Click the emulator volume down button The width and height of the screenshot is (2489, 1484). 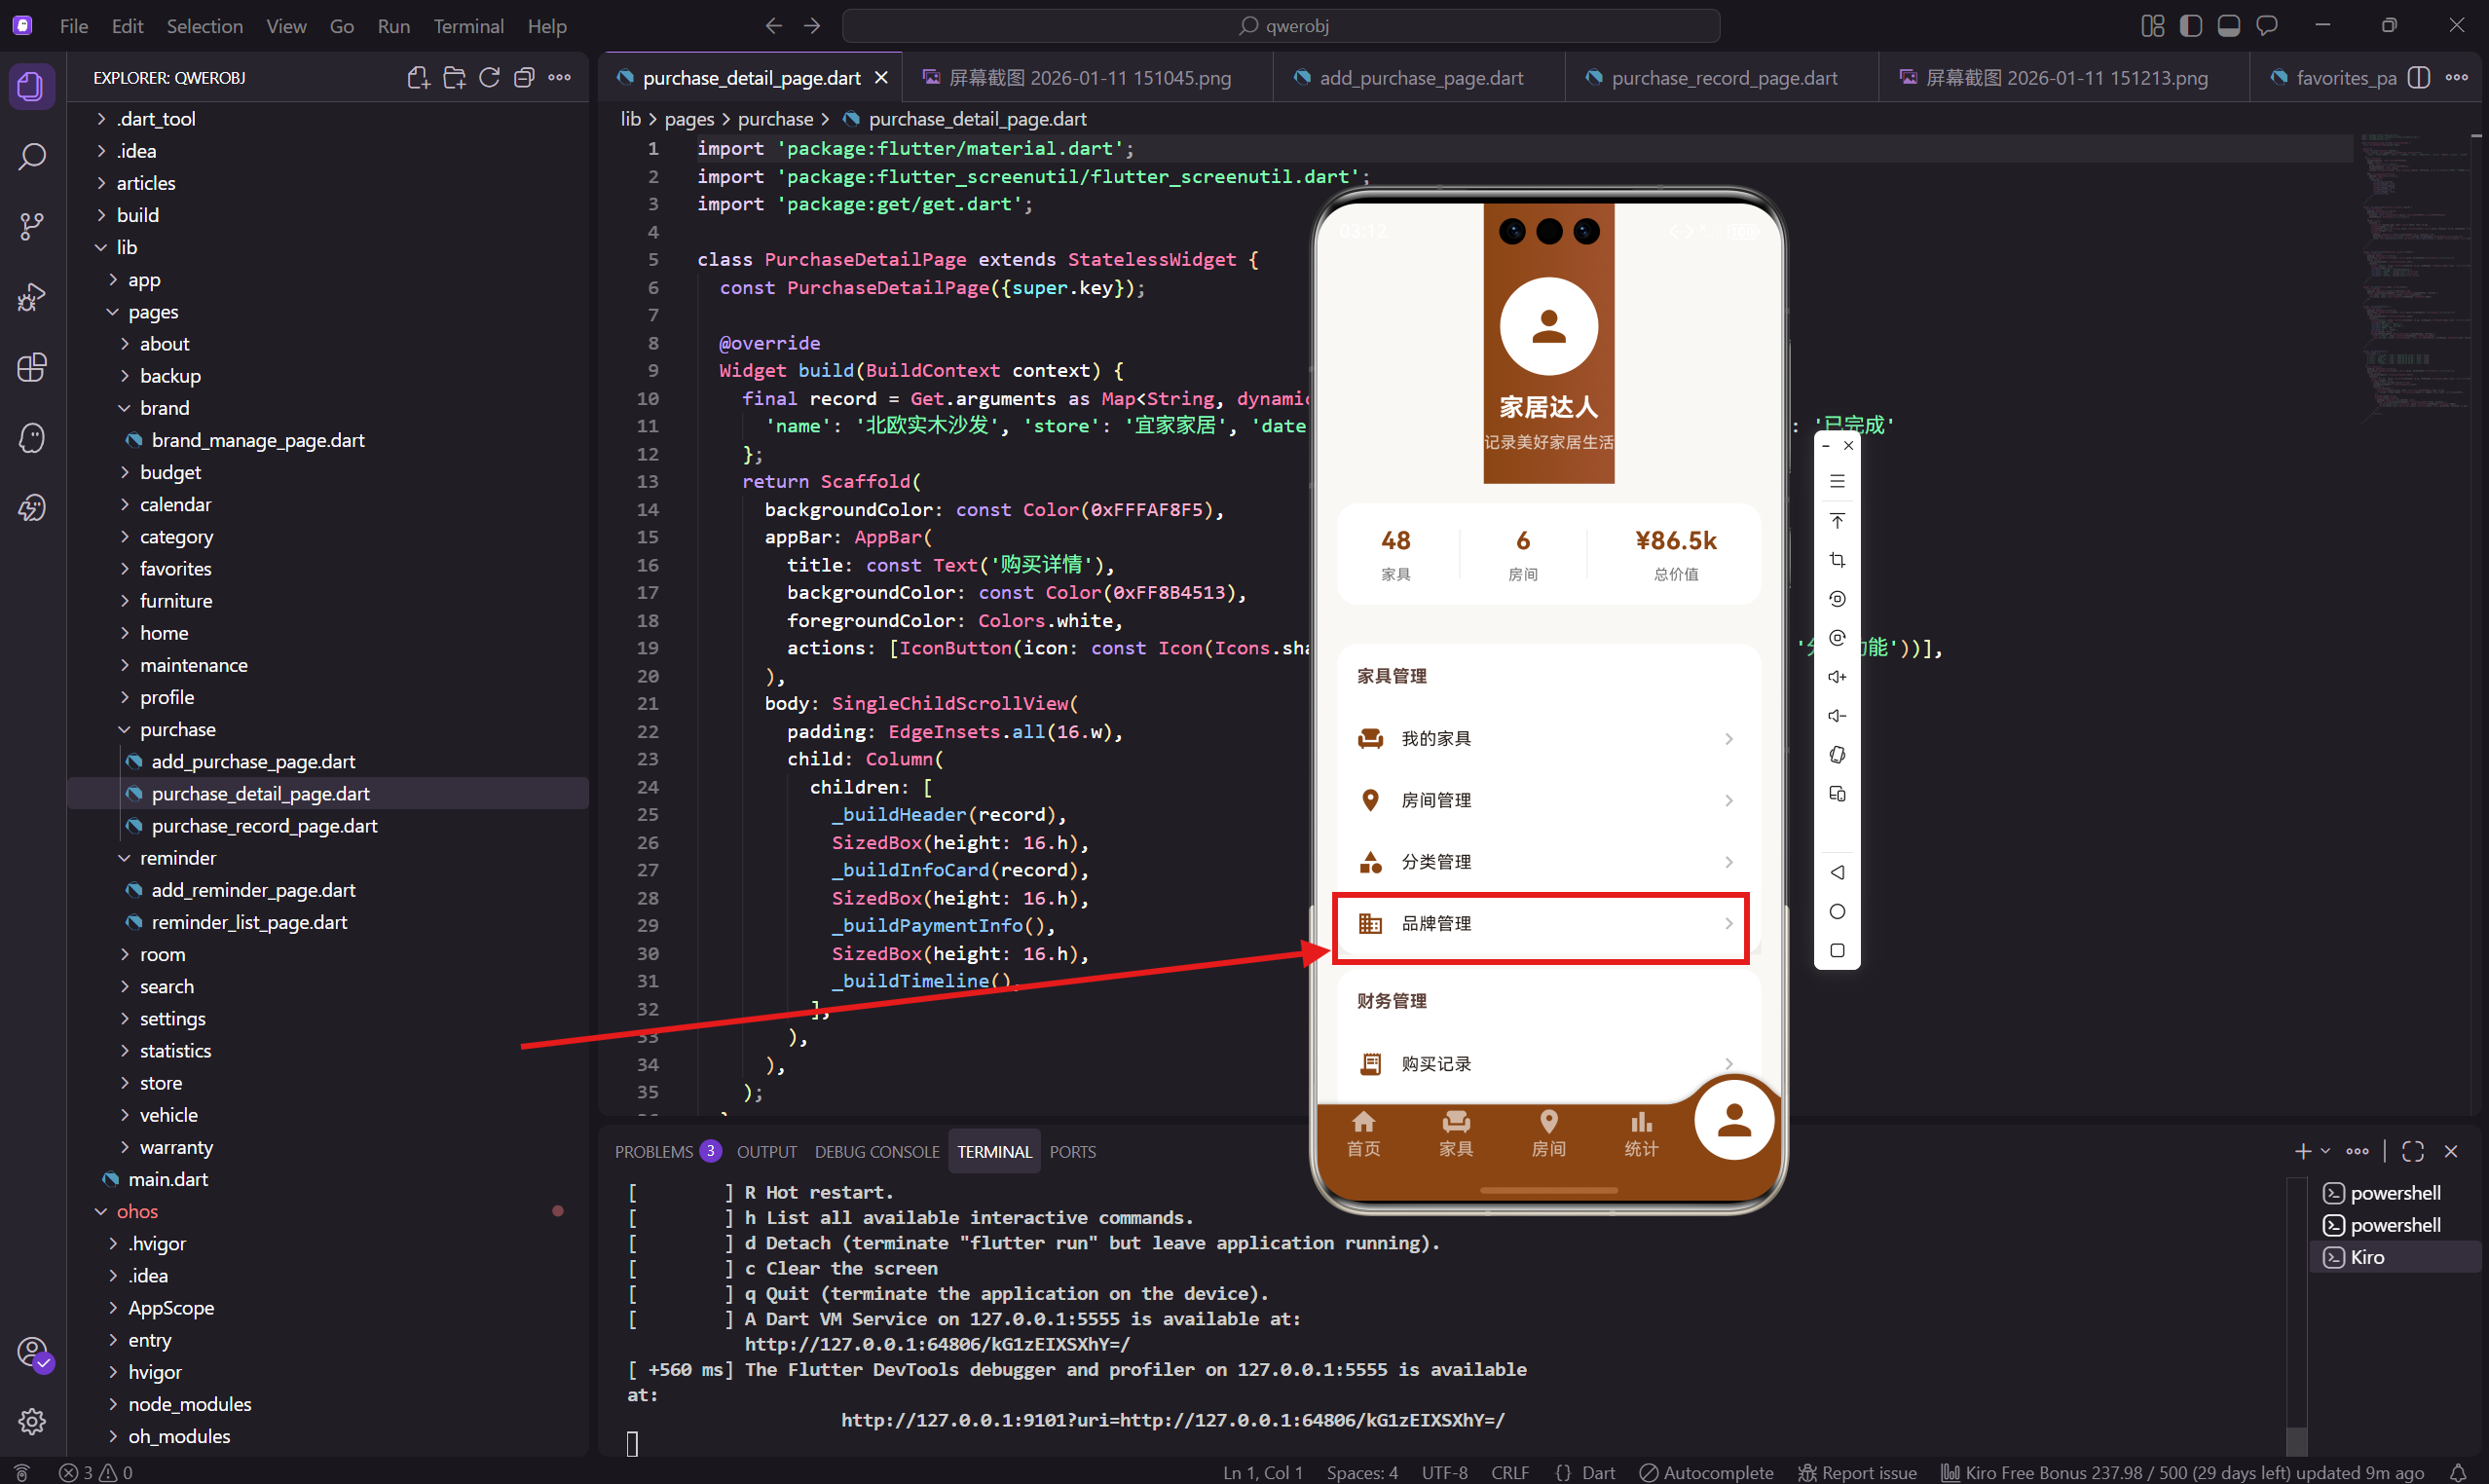tap(1837, 716)
